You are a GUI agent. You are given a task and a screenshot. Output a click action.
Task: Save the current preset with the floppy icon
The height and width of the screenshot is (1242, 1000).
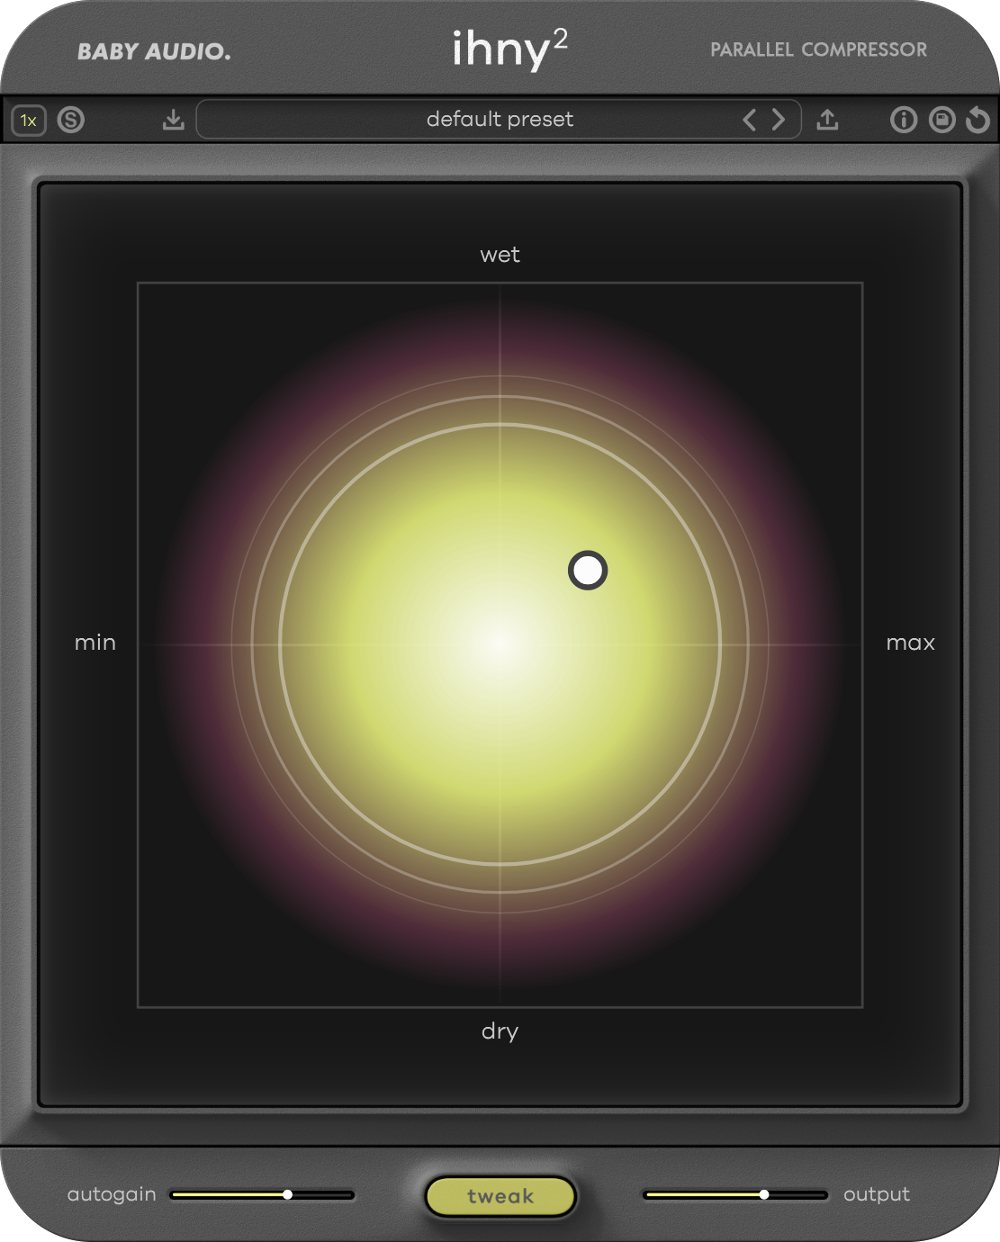941,119
